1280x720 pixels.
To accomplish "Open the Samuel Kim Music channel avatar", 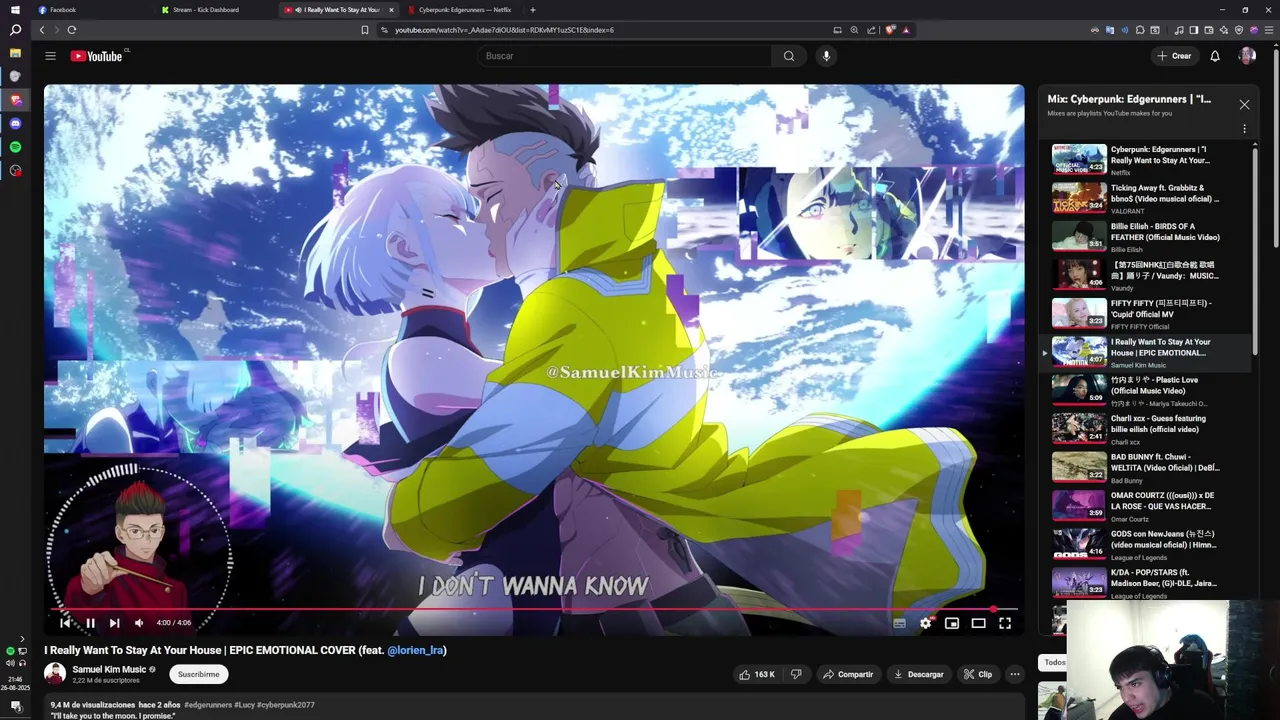I will tap(55, 674).
